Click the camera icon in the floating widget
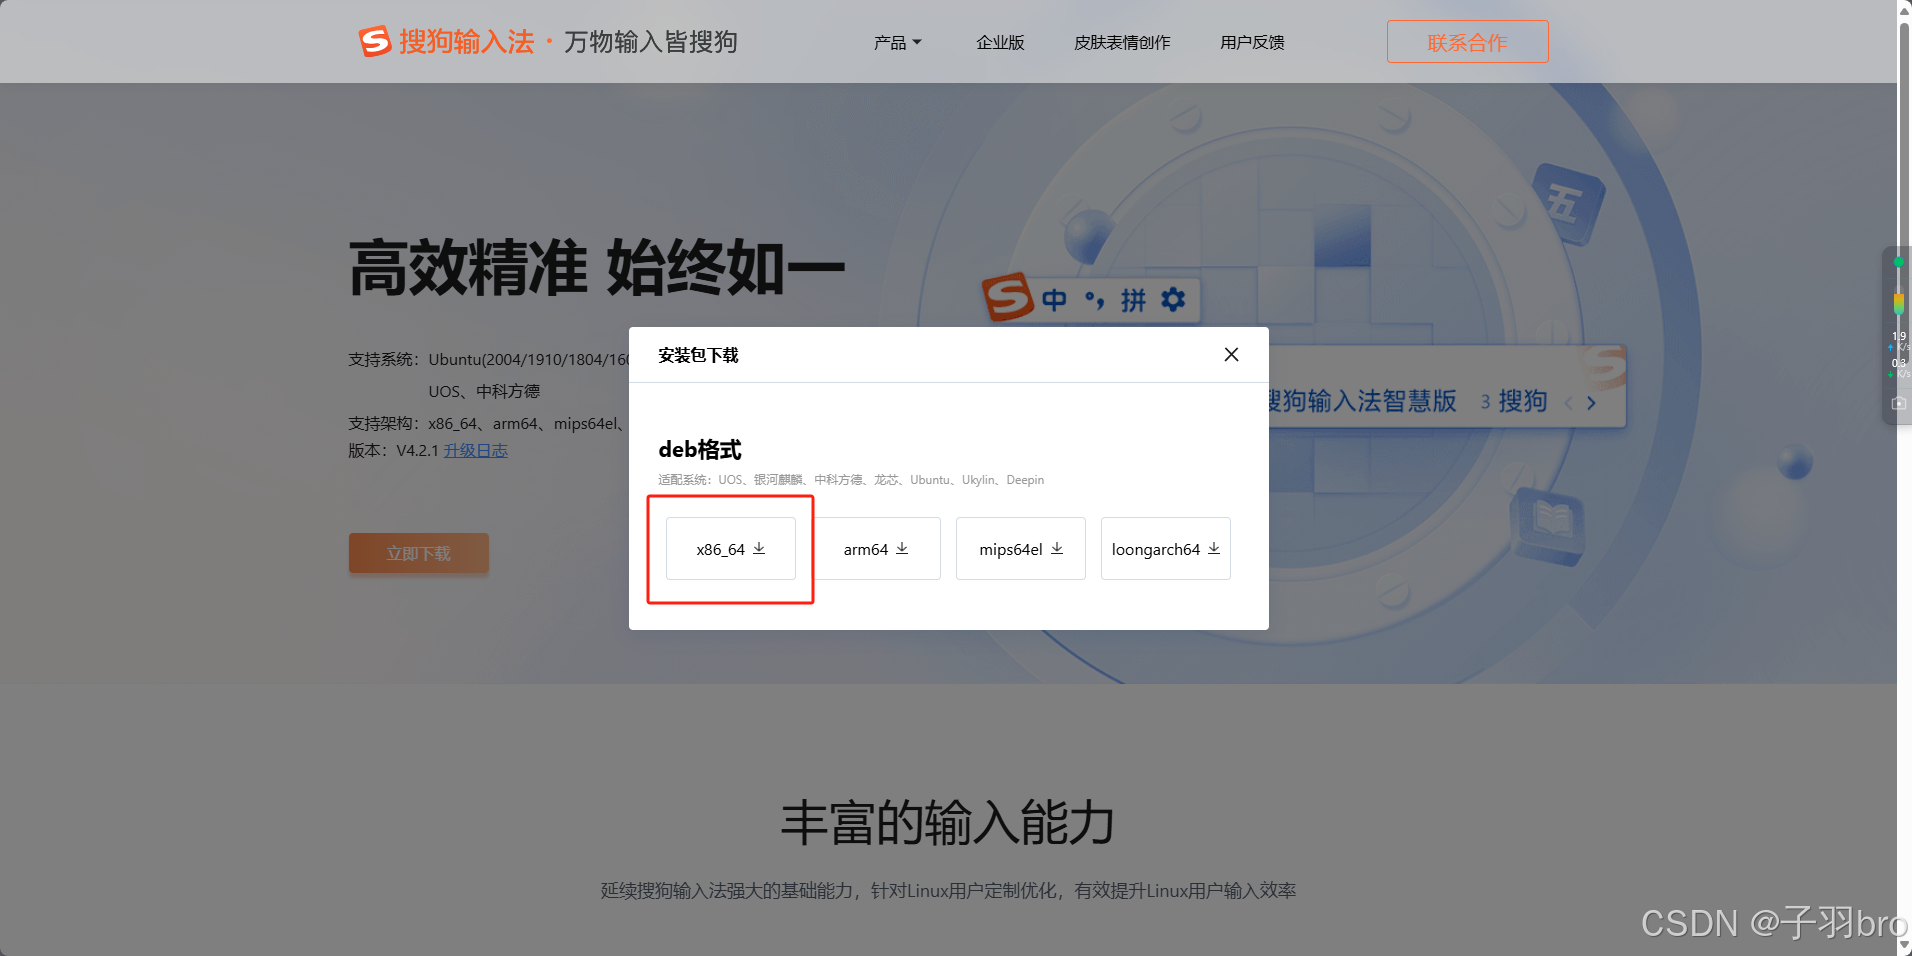This screenshot has width=1912, height=956. pyautogui.click(x=1898, y=403)
